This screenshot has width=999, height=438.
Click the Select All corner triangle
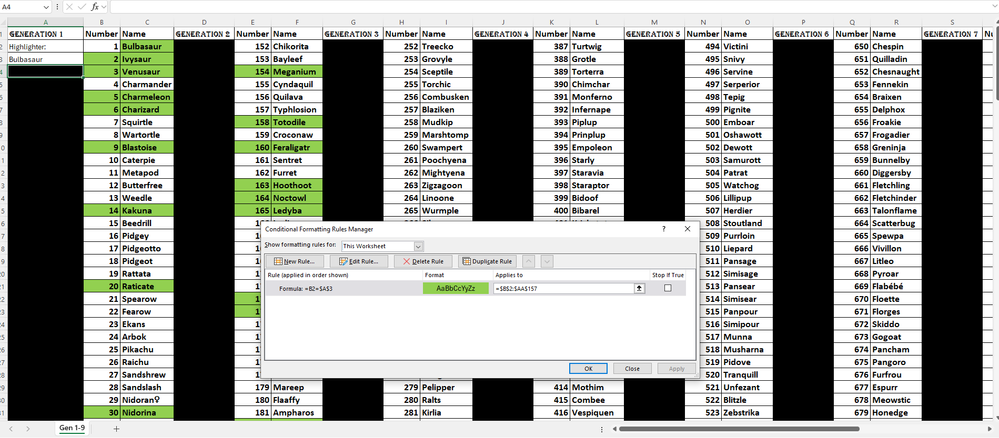coord(3,22)
